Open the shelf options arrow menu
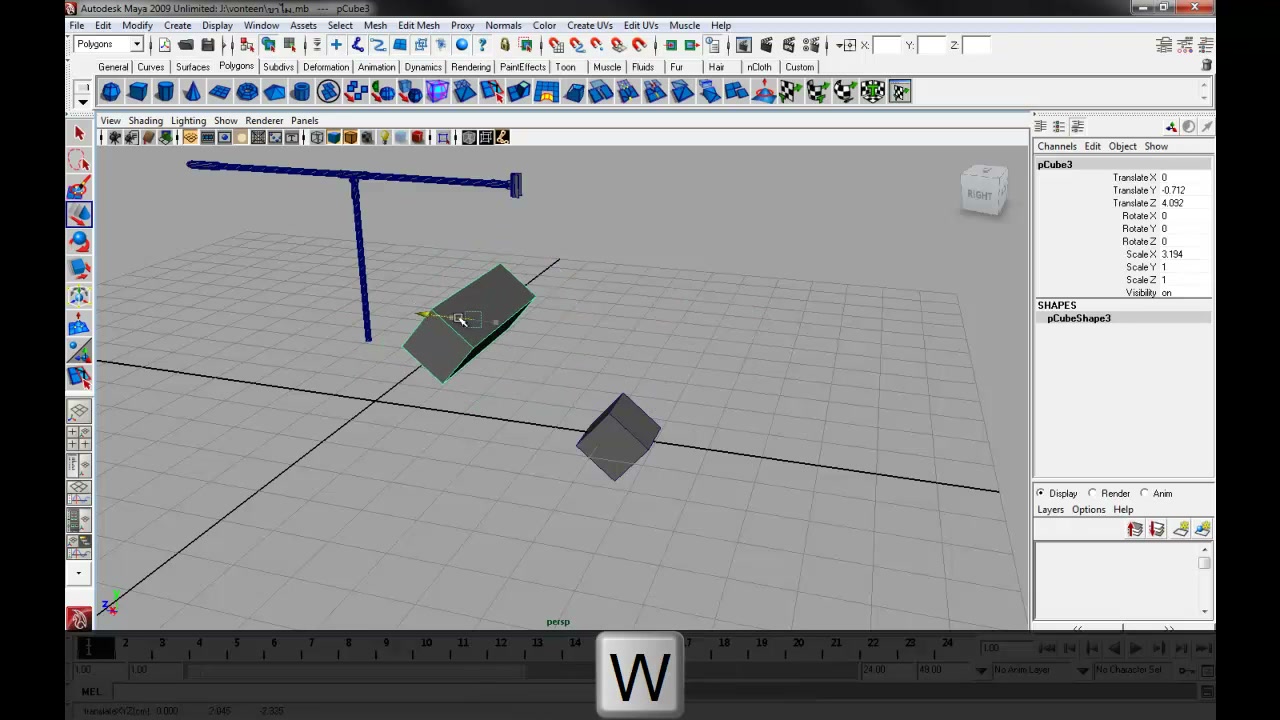Screen dimensions: 1280x720 click(83, 101)
